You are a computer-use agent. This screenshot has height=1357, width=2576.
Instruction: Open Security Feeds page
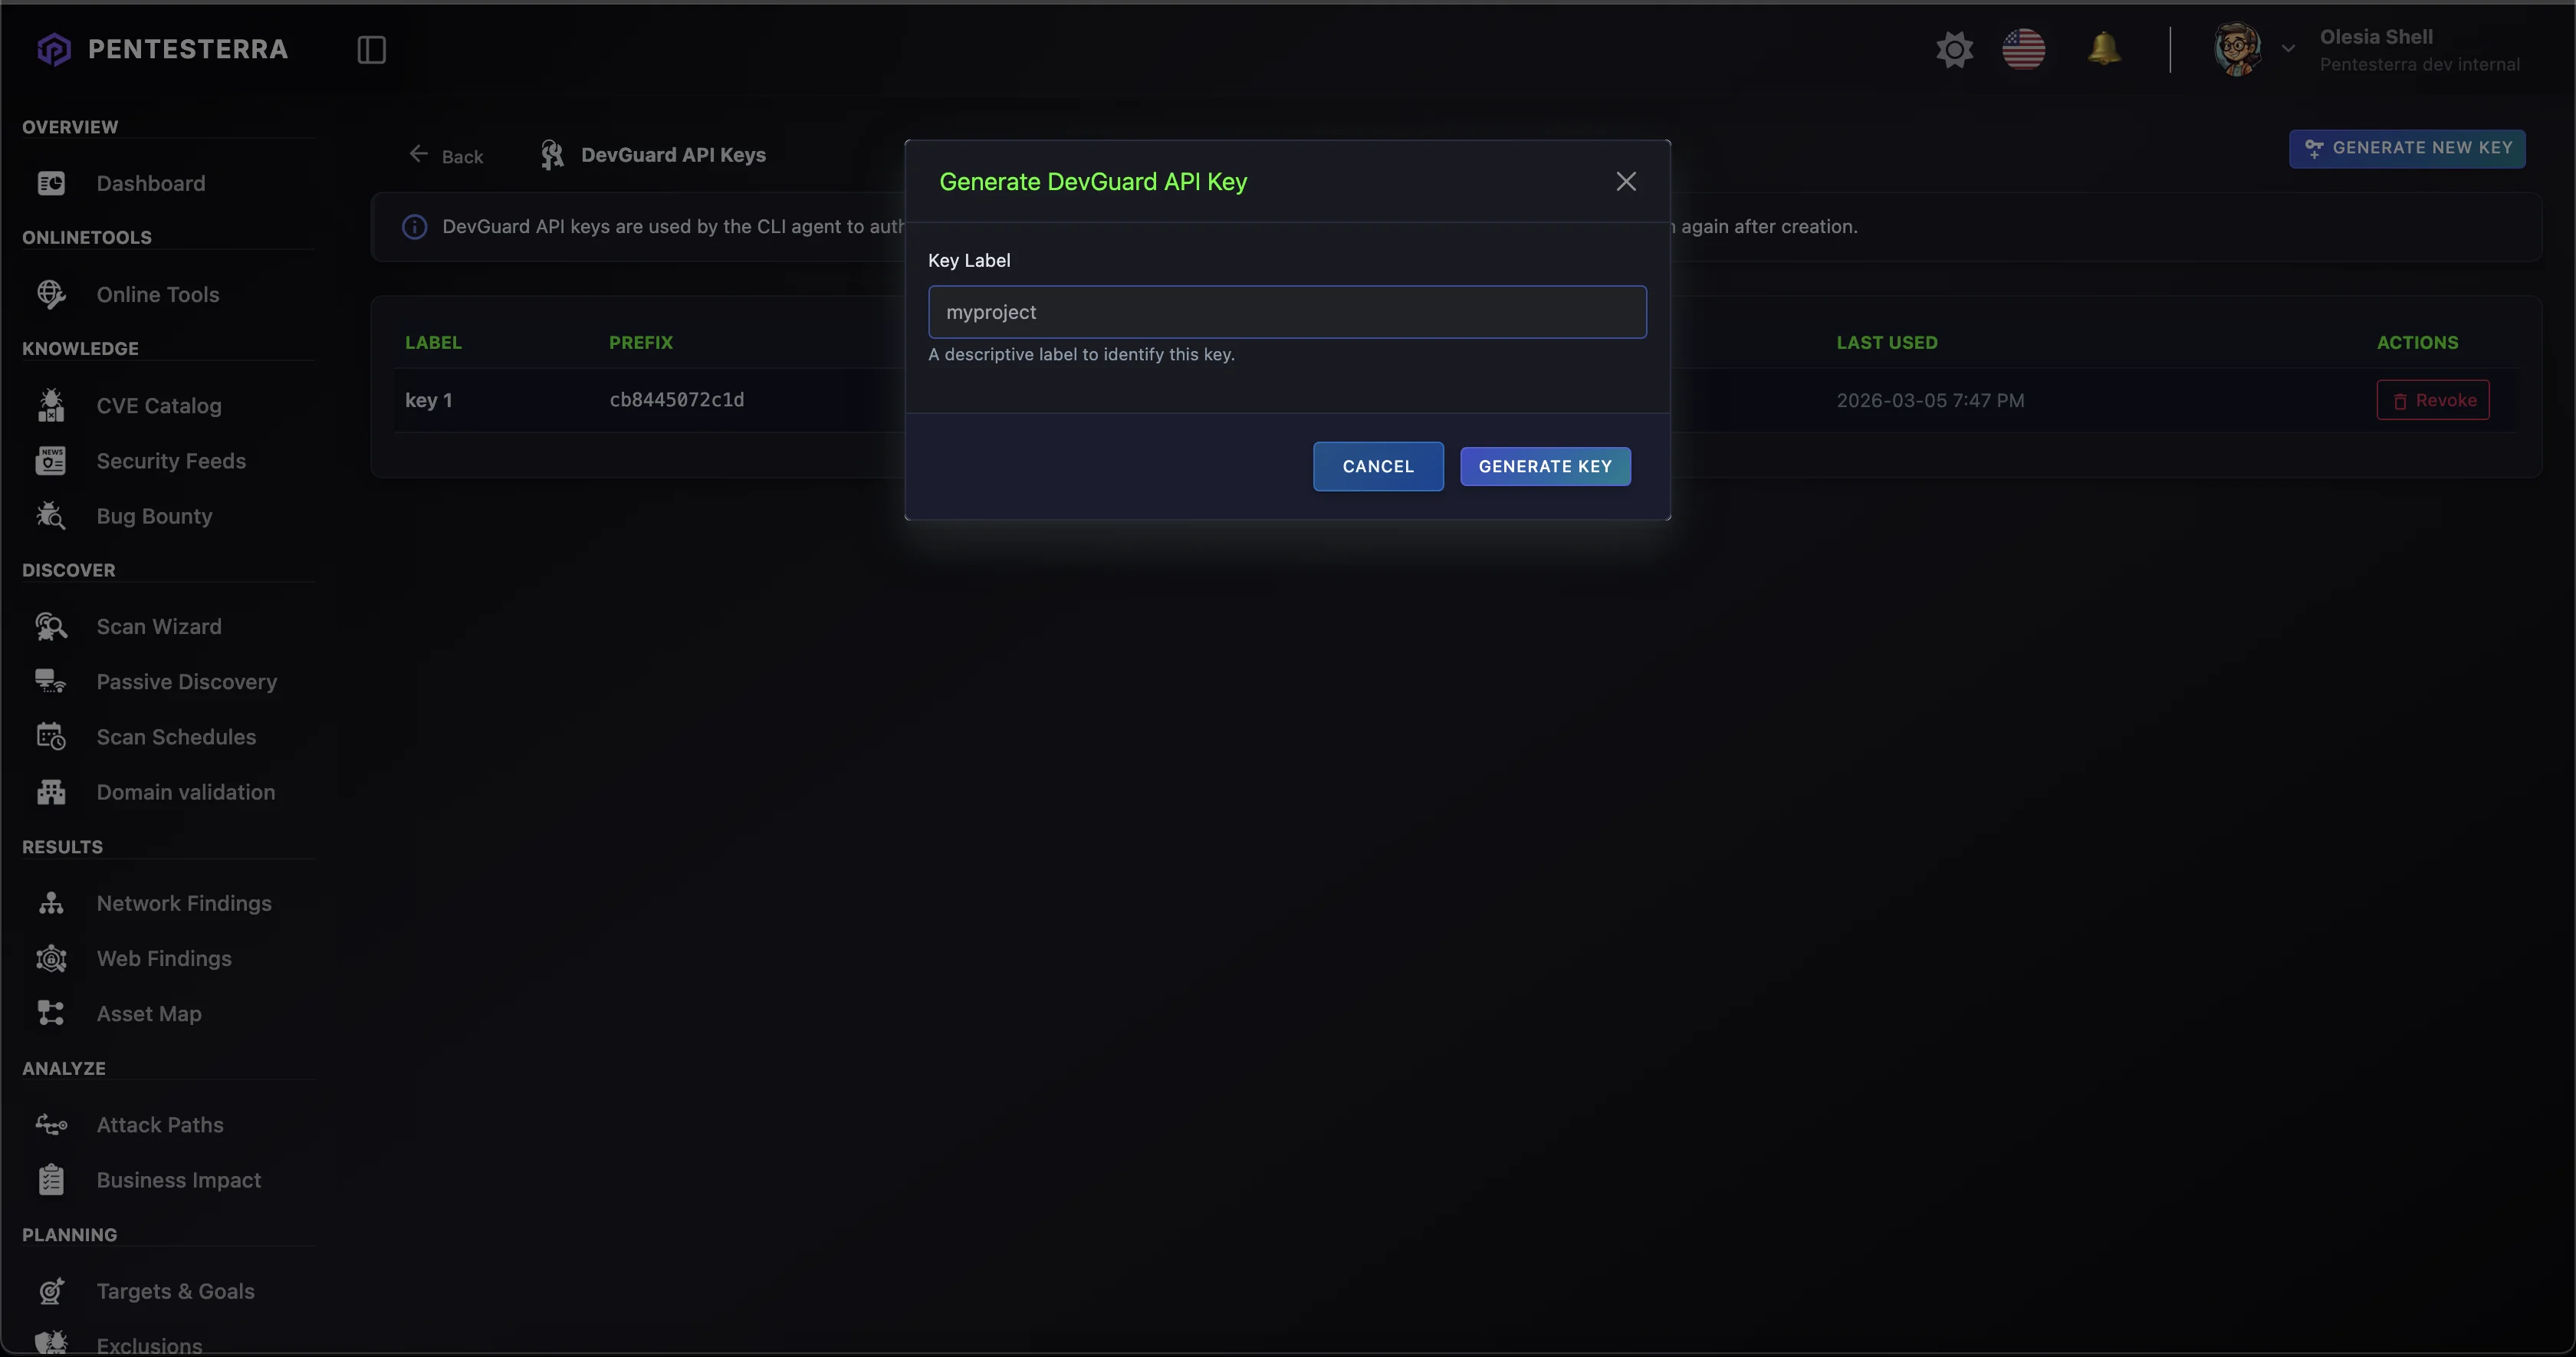point(171,460)
